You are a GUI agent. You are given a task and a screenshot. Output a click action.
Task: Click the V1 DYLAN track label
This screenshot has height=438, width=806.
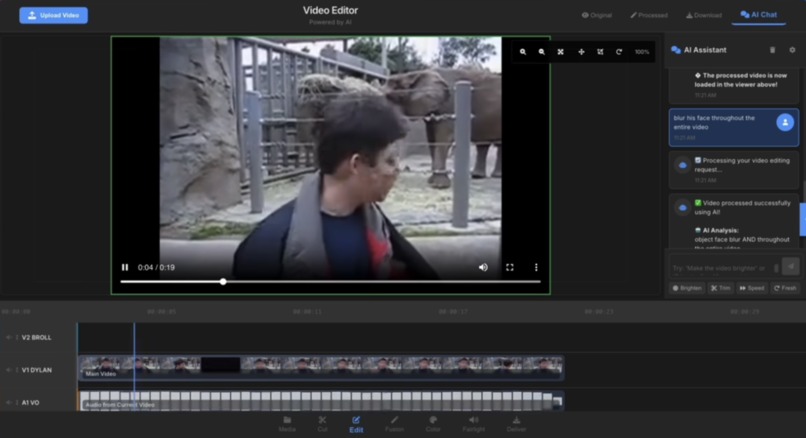click(36, 370)
